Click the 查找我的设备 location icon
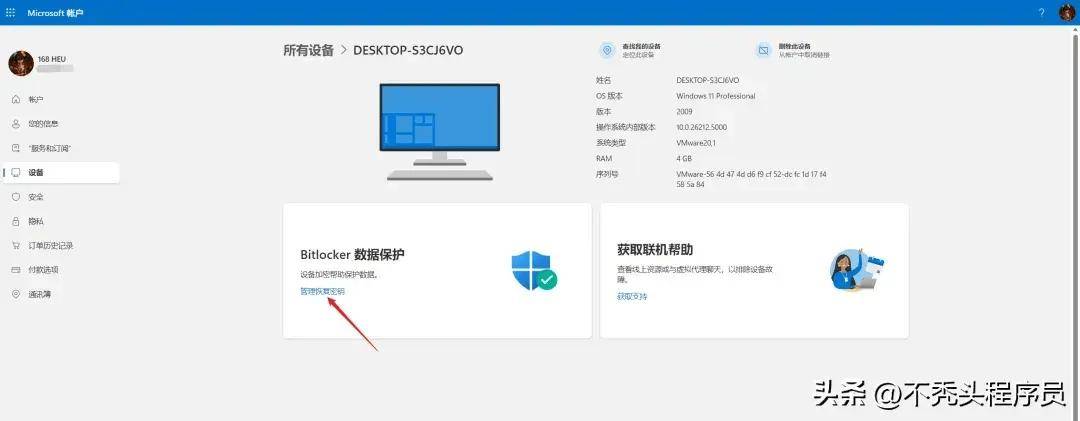The image size is (1080, 421). click(x=607, y=50)
